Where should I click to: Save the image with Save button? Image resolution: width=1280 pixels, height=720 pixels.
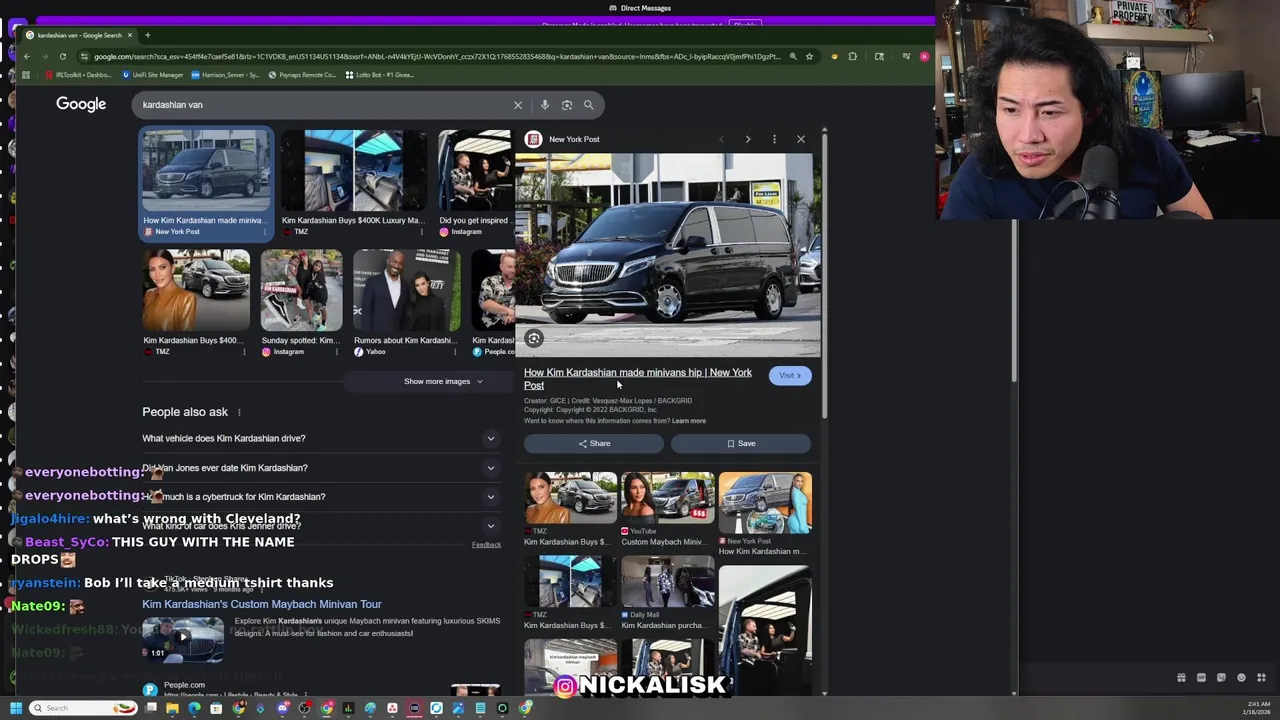(741, 444)
